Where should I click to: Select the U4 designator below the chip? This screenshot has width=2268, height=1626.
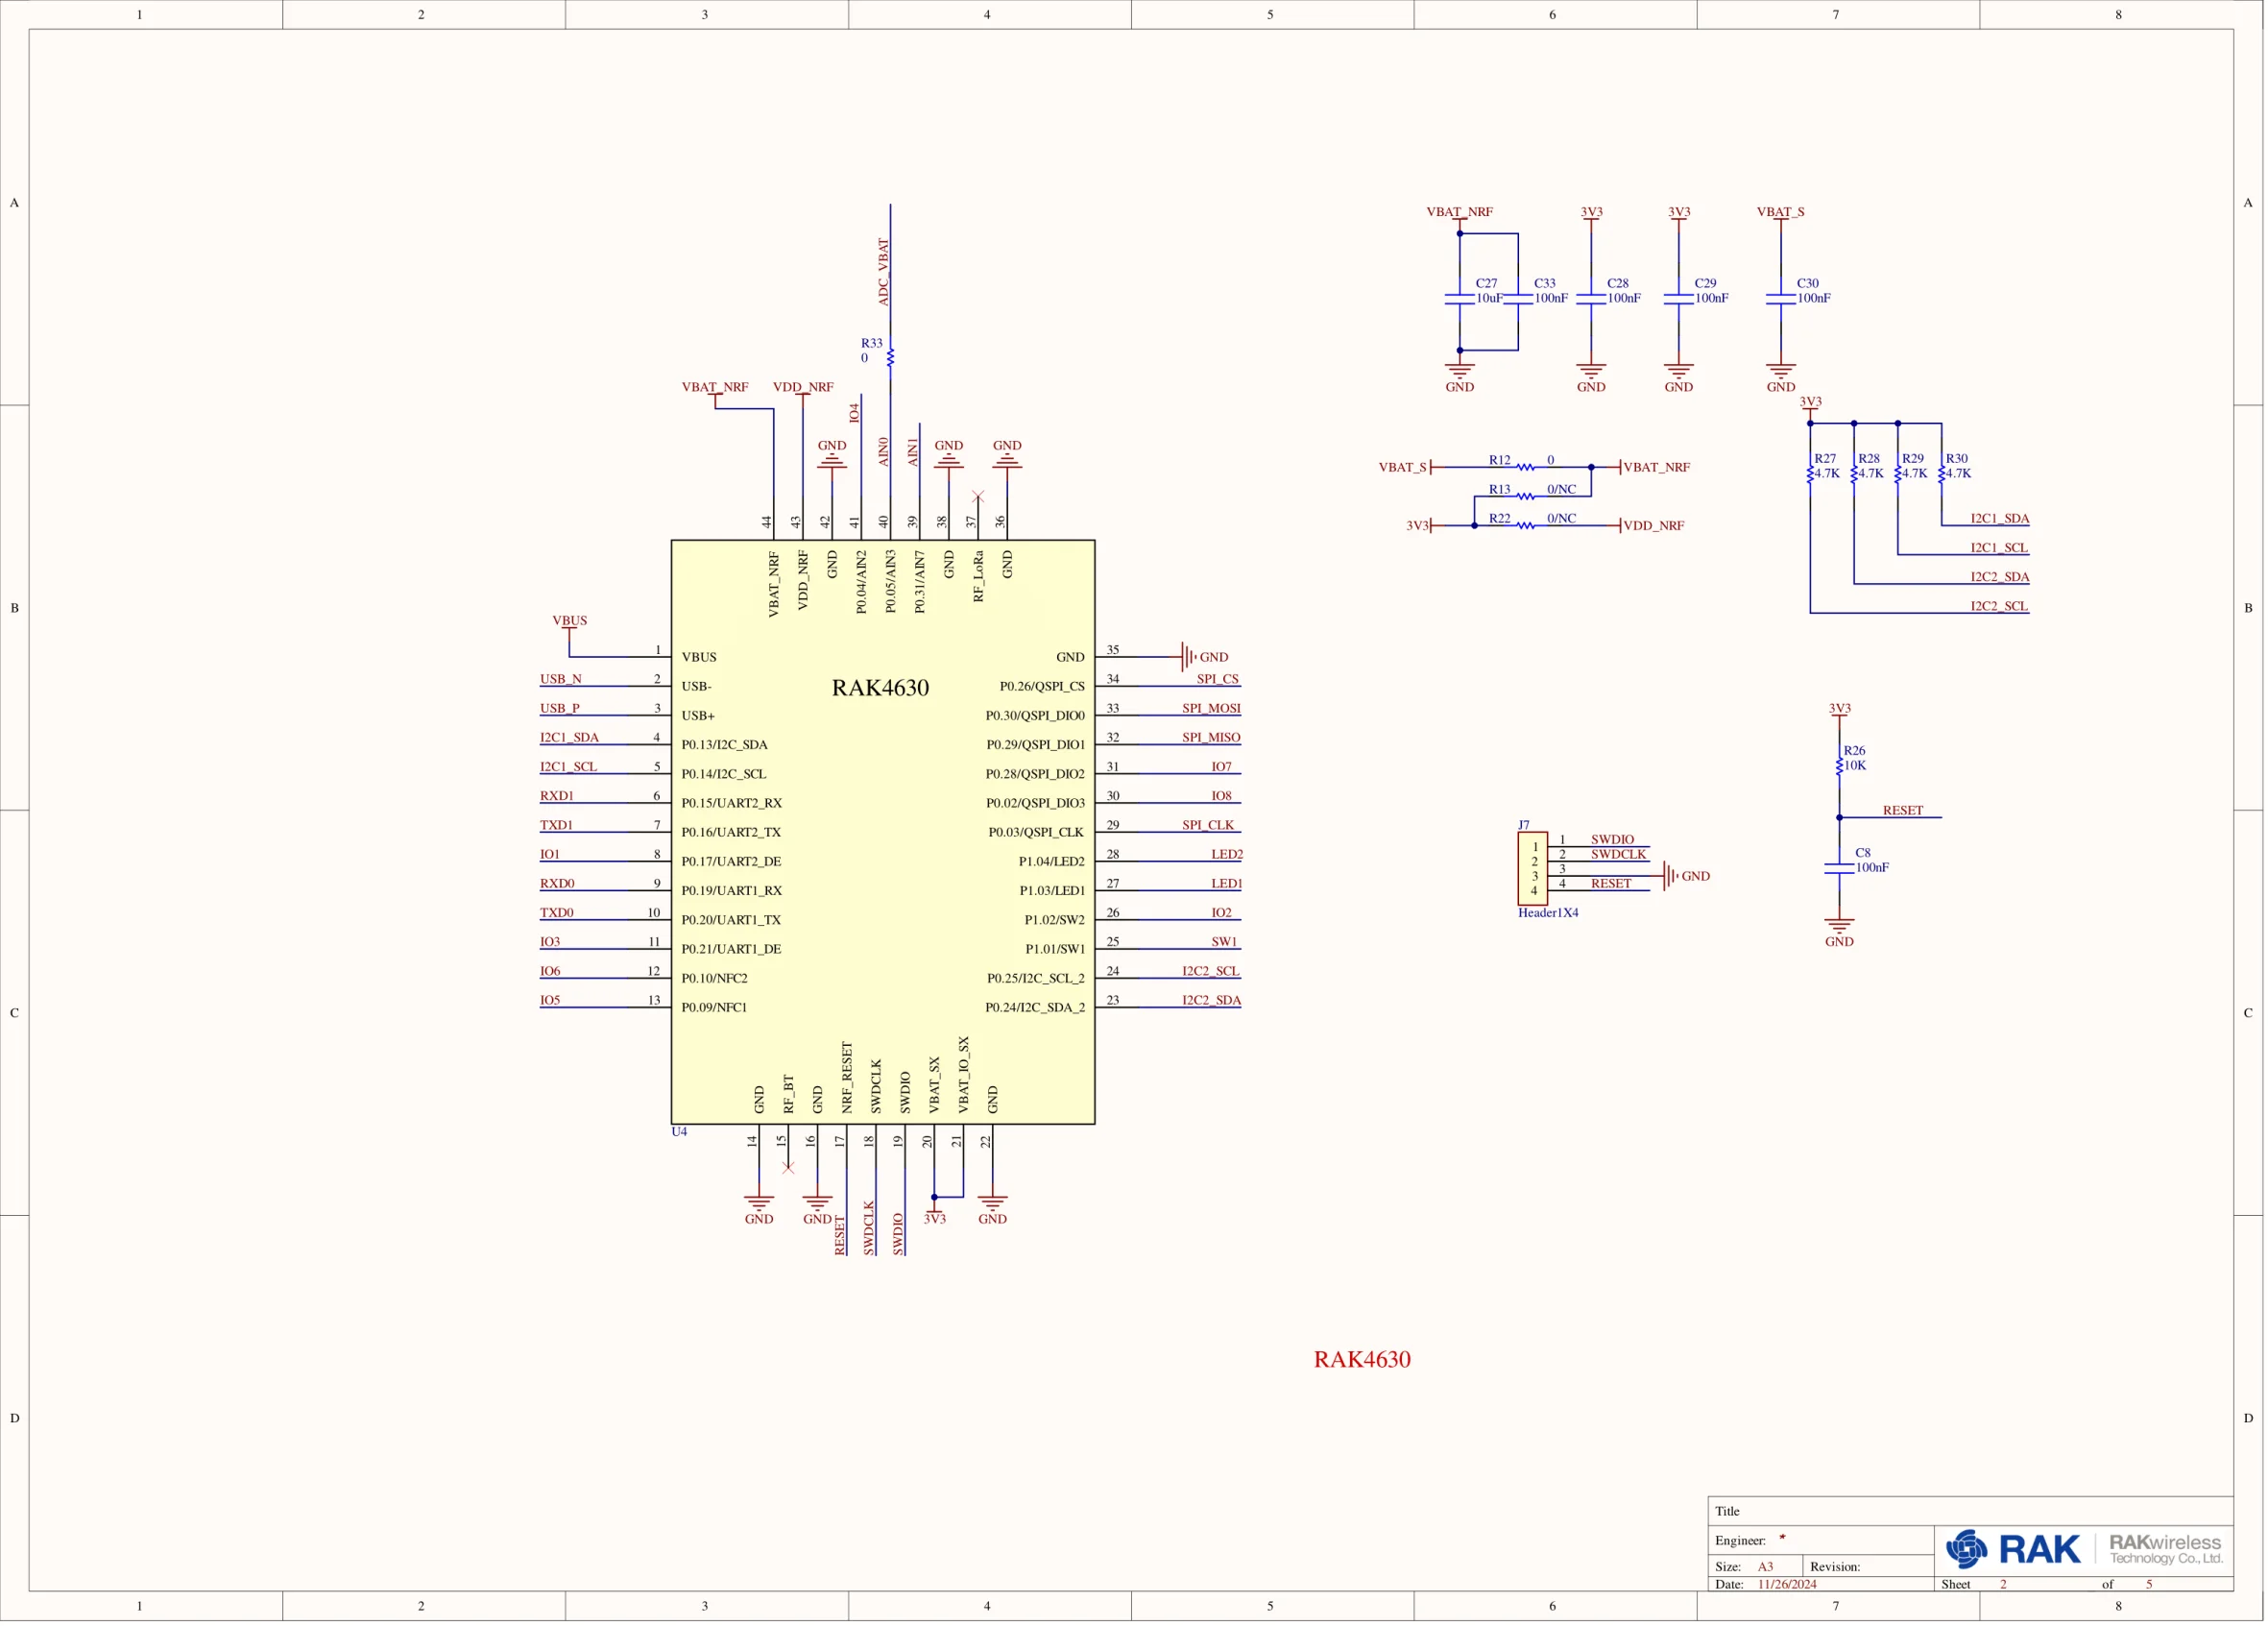click(679, 1131)
